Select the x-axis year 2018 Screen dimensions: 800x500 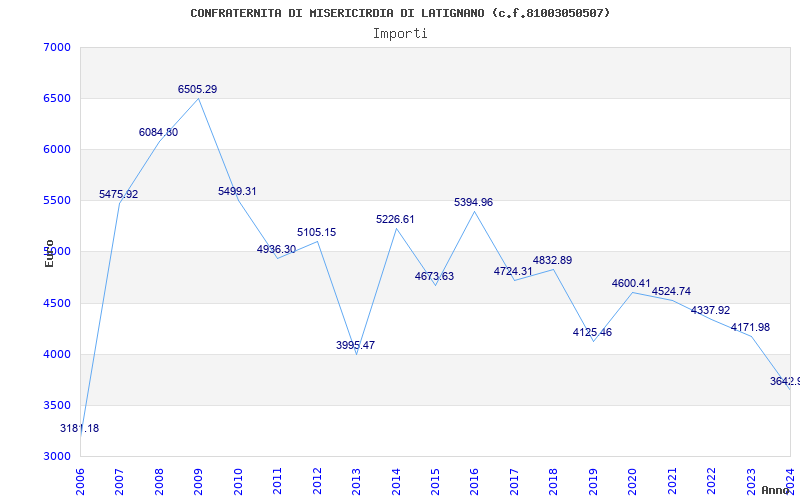click(554, 481)
